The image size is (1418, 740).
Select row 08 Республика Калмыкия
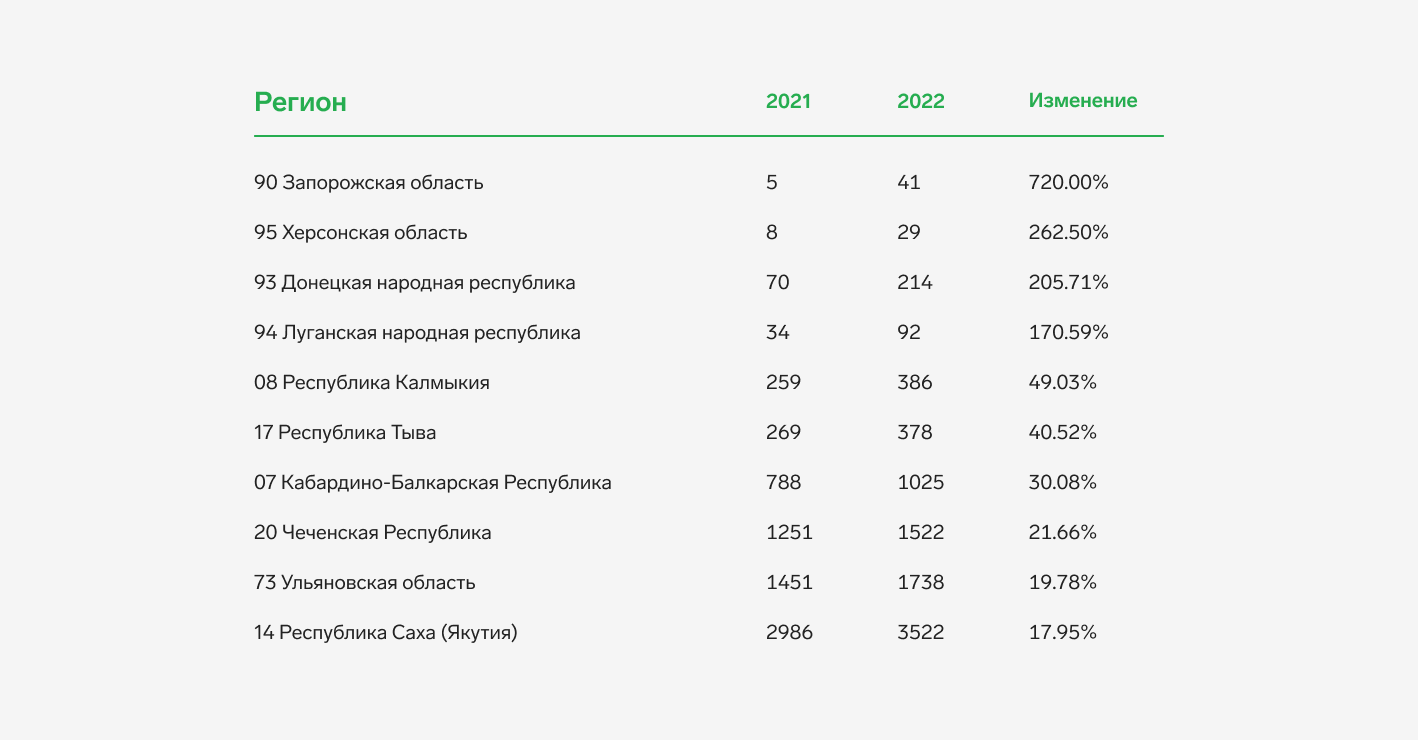[x=708, y=383]
